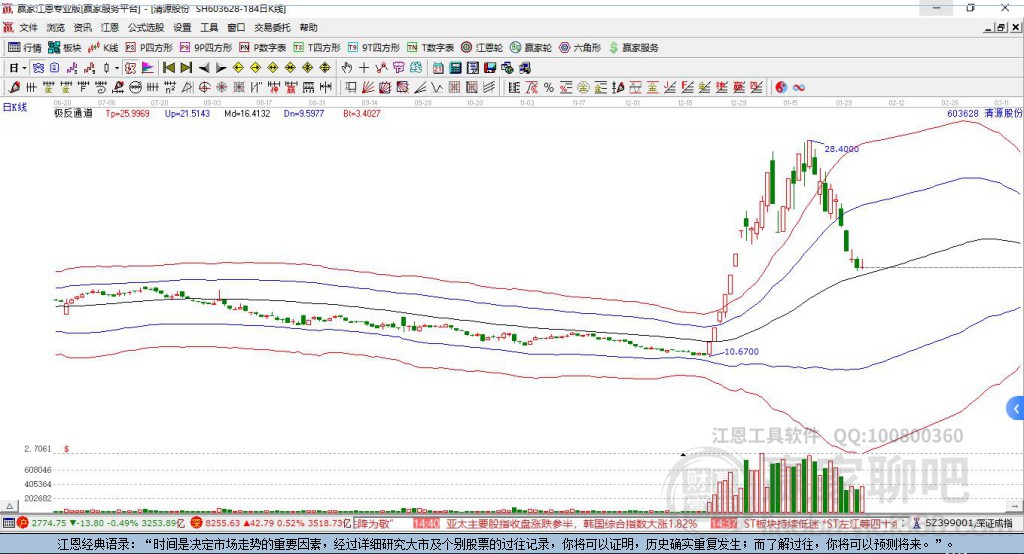Select the red pencil drawing tool
This screenshot has width=1024, height=554.
pyautogui.click(x=14, y=88)
